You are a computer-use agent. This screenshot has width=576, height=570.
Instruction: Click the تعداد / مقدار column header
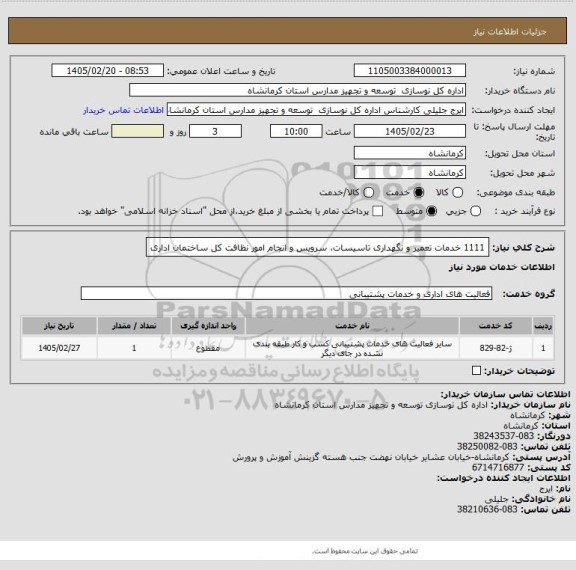pyautogui.click(x=134, y=326)
